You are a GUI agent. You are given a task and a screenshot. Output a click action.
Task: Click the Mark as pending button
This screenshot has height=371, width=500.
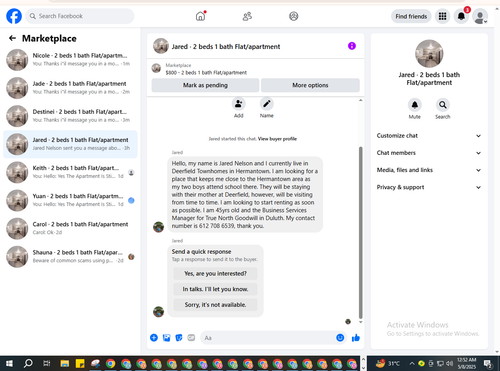pyautogui.click(x=205, y=85)
